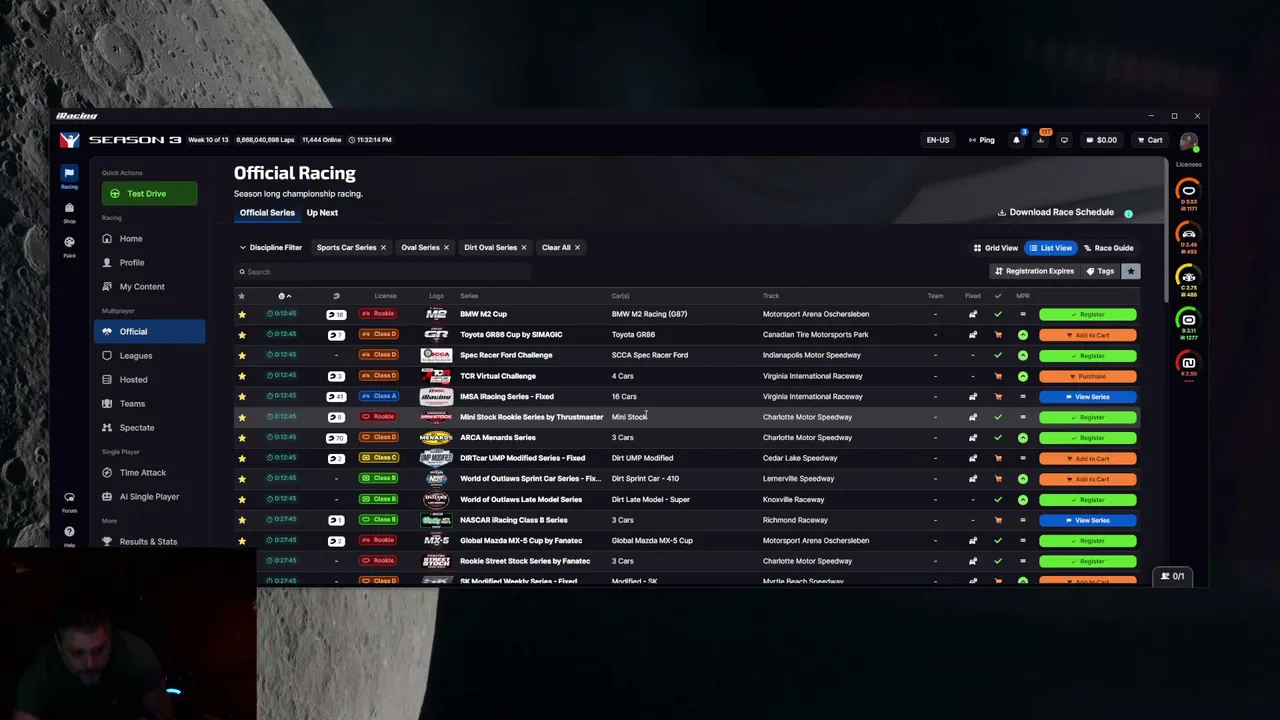The height and width of the screenshot is (720, 1280).
Task: Remove the Sports Car Series filter chip
Action: click(383, 248)
